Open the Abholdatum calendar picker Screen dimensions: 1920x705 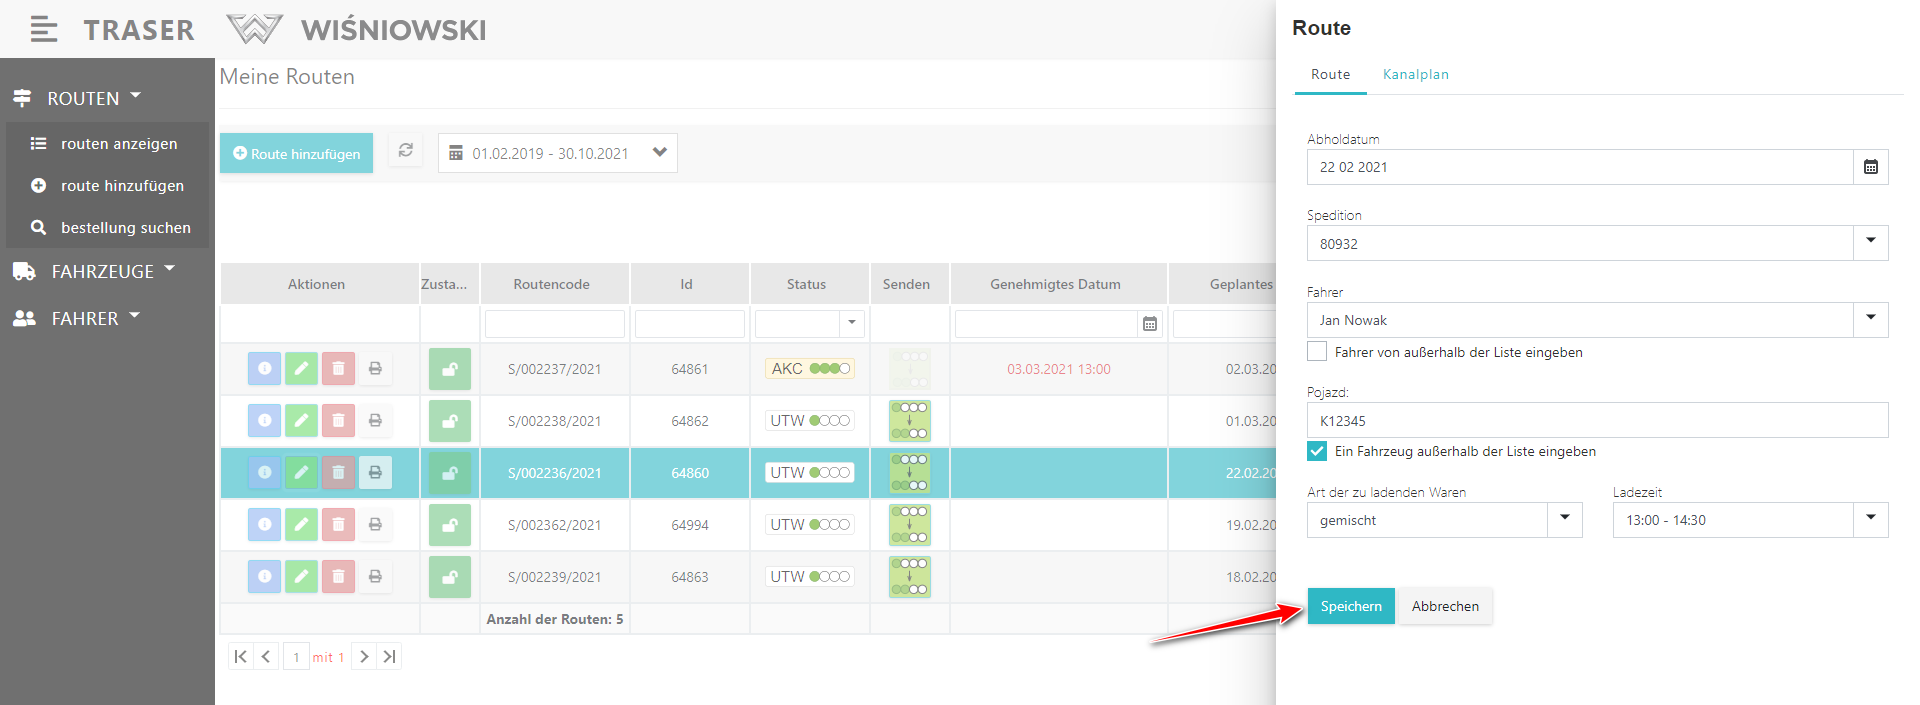point(1870,167)
